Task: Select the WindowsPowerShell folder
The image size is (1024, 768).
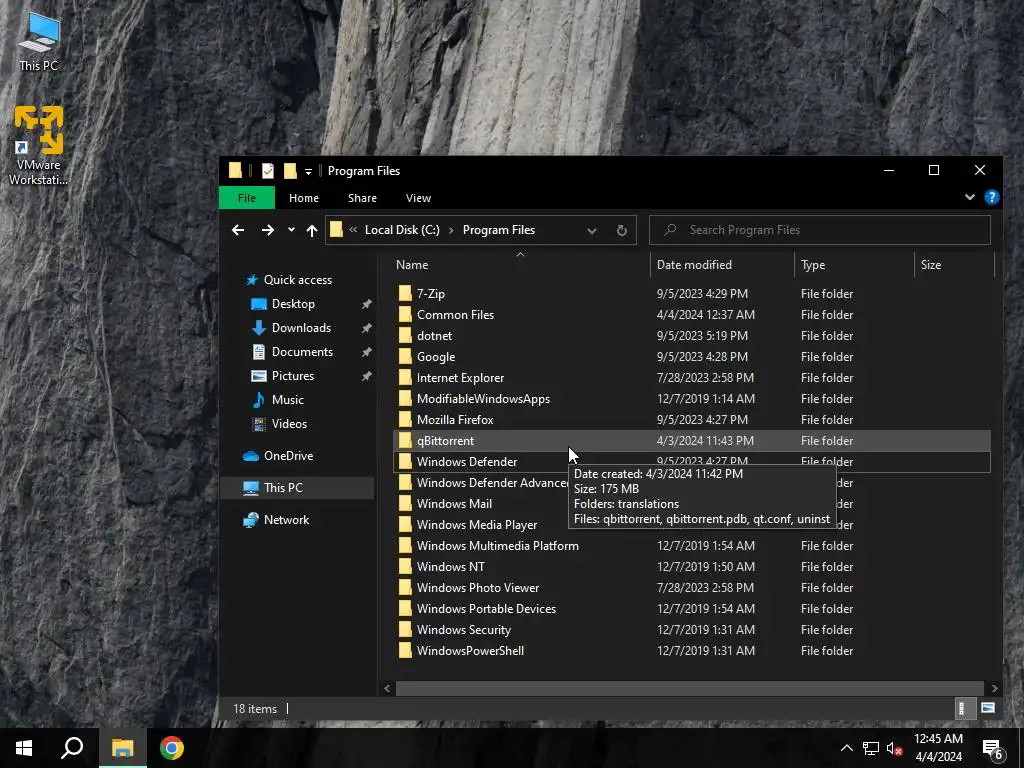Action: [692, 650]
